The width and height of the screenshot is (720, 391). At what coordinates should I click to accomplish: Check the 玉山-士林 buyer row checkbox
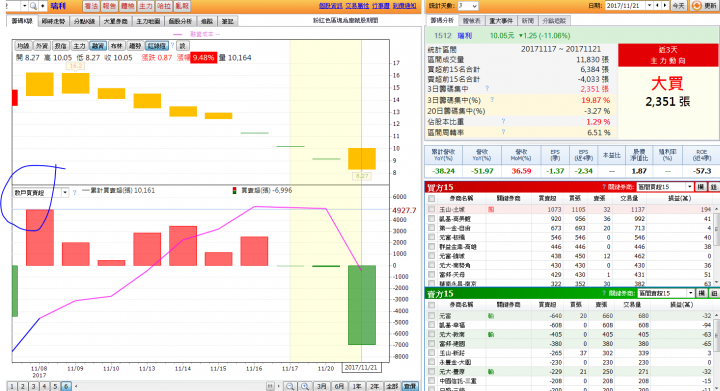pos(432,209)
